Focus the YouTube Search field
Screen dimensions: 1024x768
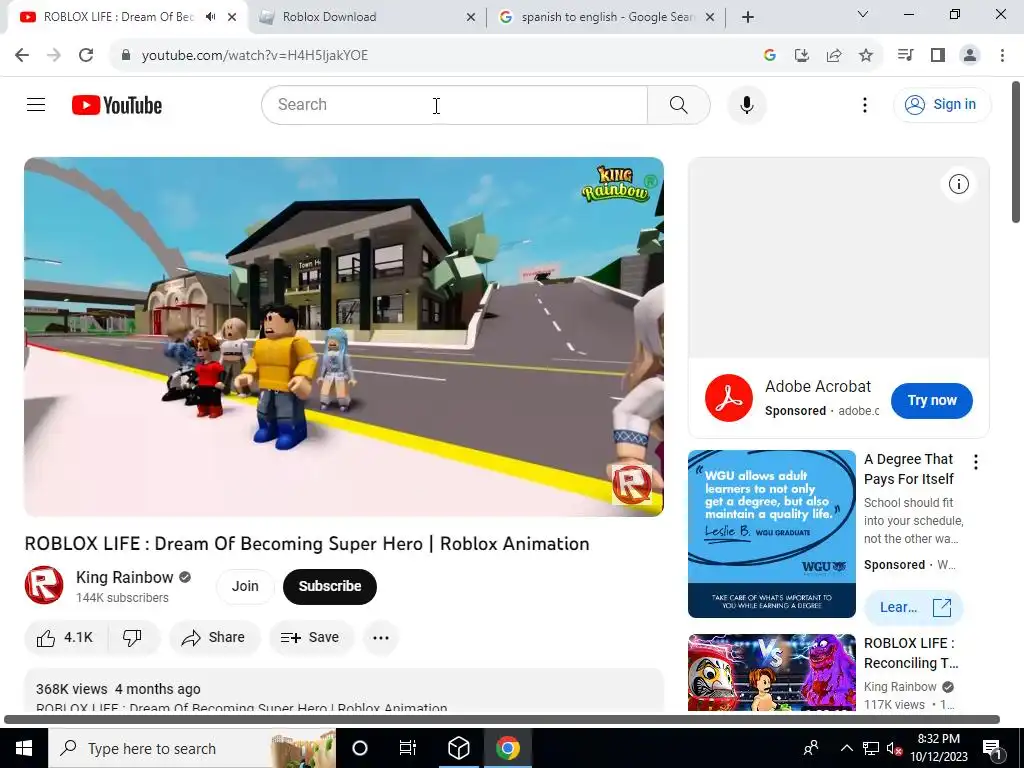pos(455,104)
